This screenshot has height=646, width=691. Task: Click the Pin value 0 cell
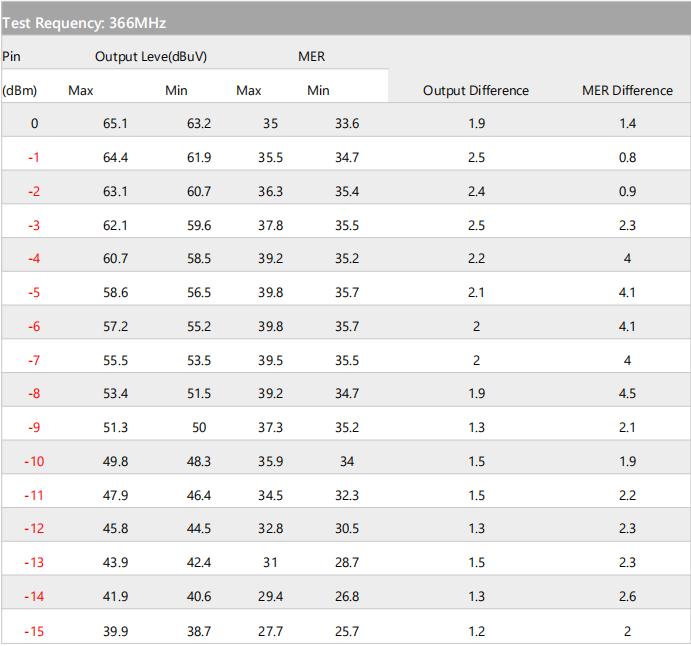[x=34, y=124]
